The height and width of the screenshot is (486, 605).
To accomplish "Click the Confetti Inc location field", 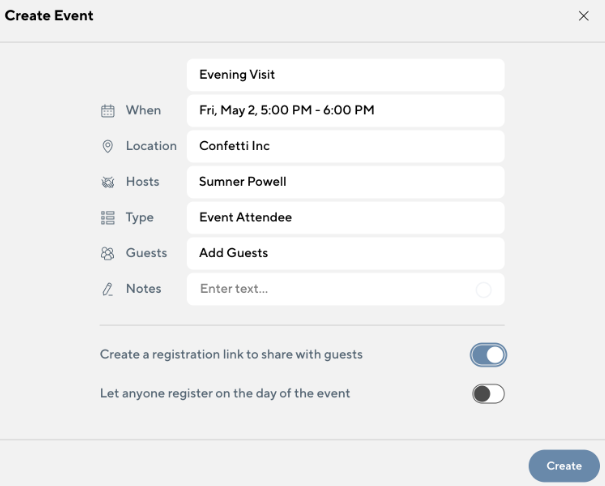I will tap(345, 146).
